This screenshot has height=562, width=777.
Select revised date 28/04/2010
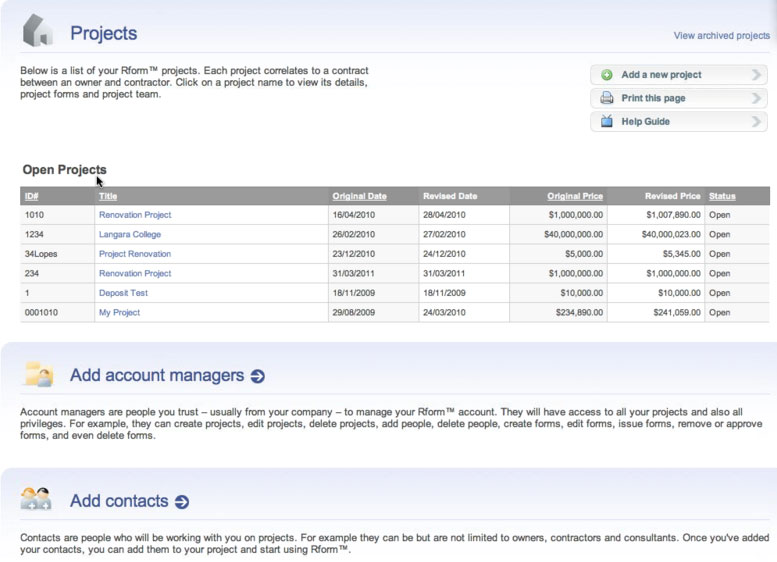point(444,215)
